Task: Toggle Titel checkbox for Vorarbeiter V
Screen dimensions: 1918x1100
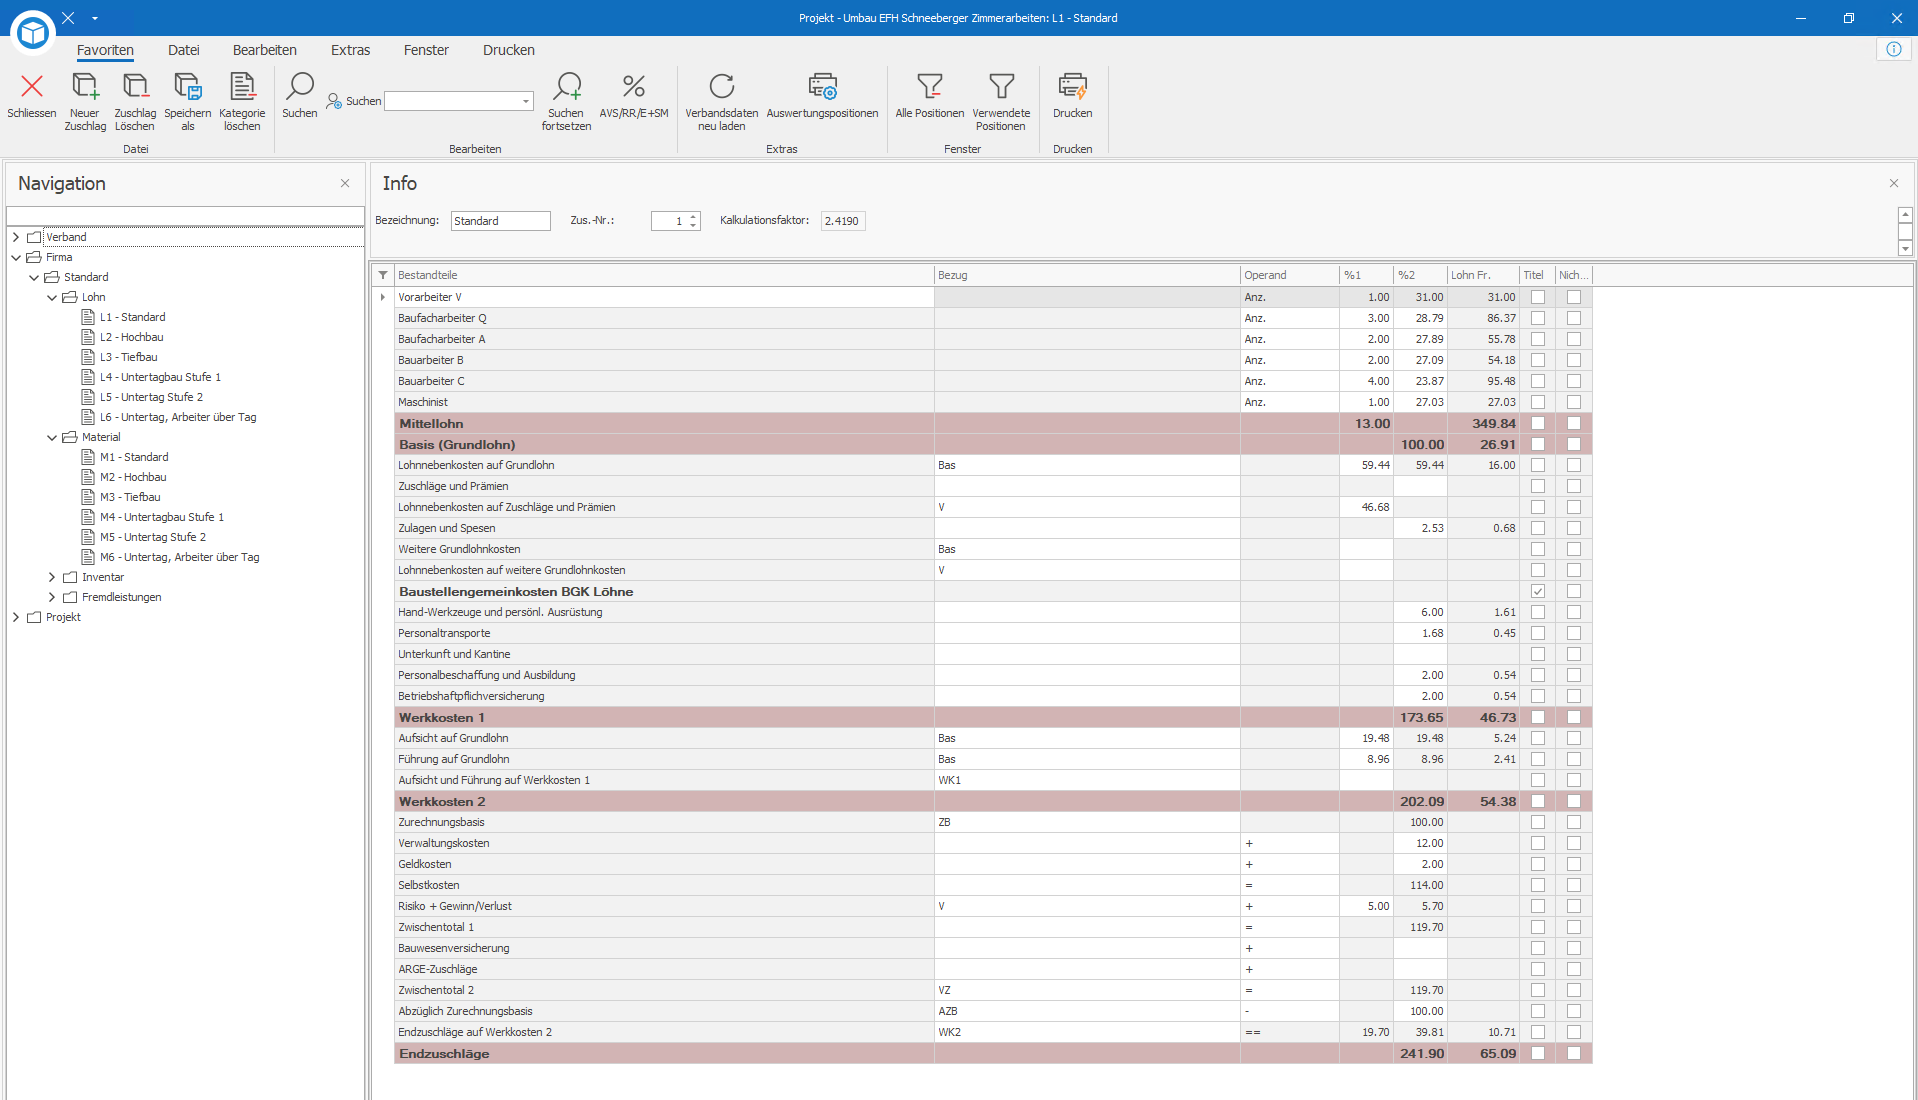Action: point(1538,297)
